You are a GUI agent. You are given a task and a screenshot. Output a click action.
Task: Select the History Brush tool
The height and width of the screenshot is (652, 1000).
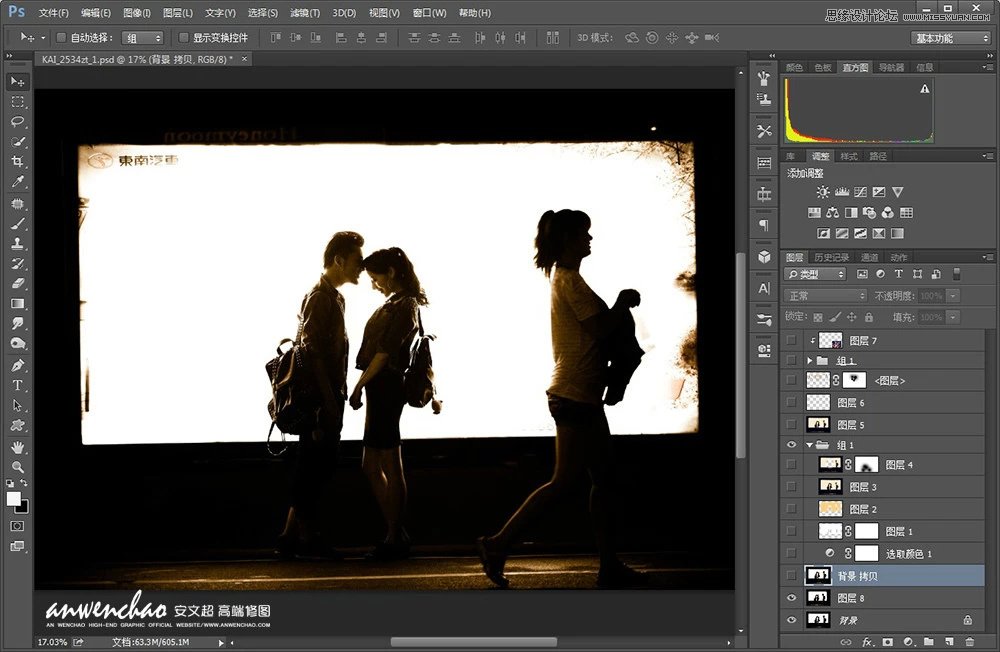coord(17,263)
